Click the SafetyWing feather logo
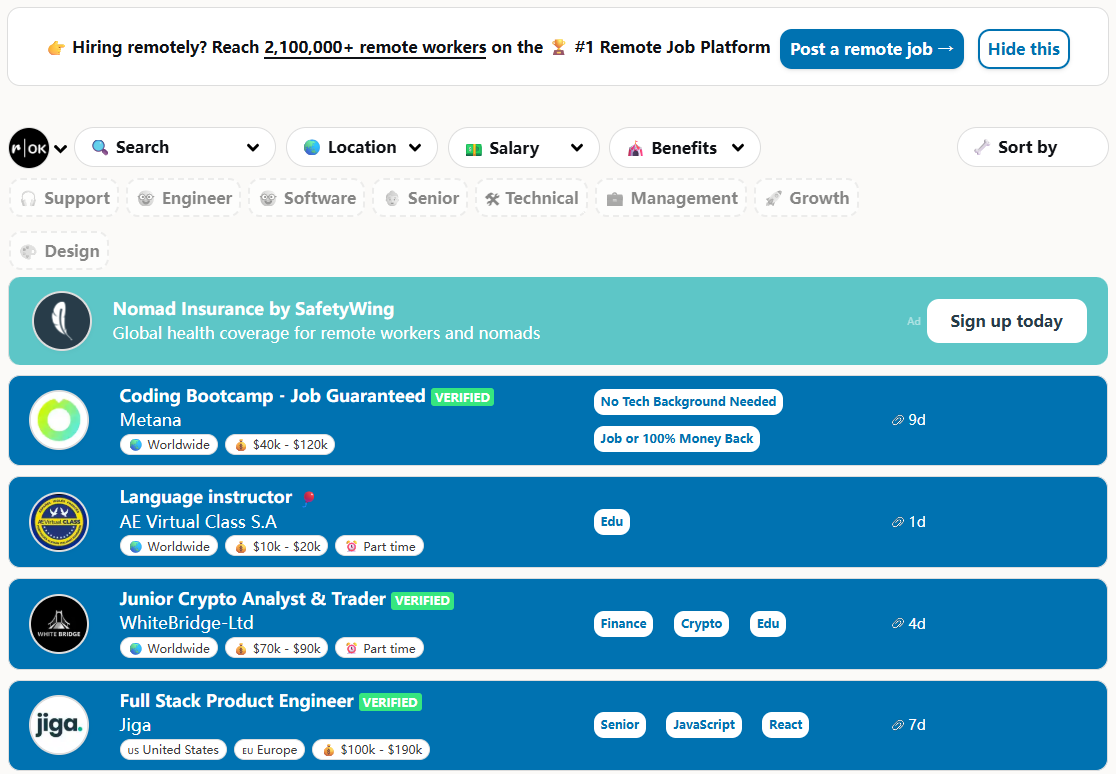This screenshot has height=774, width=1116. pyautogui.click(x=62, y=321)
